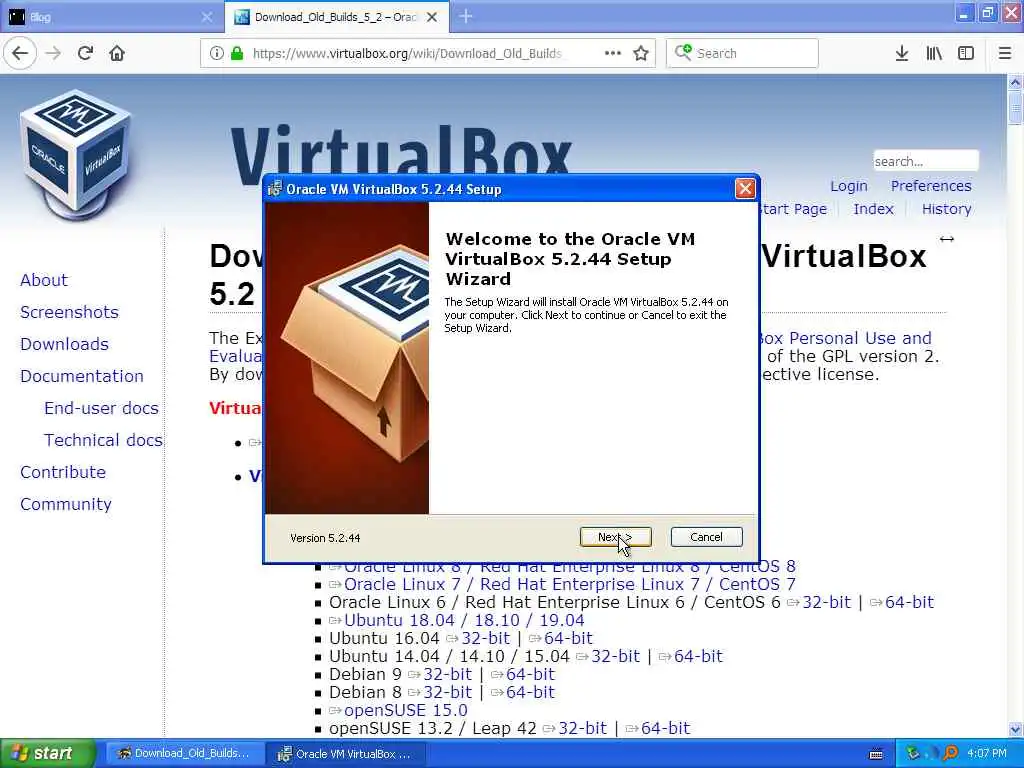Download Debian 8 64-bit build
1024x768 pixels.
click(530, 692)
